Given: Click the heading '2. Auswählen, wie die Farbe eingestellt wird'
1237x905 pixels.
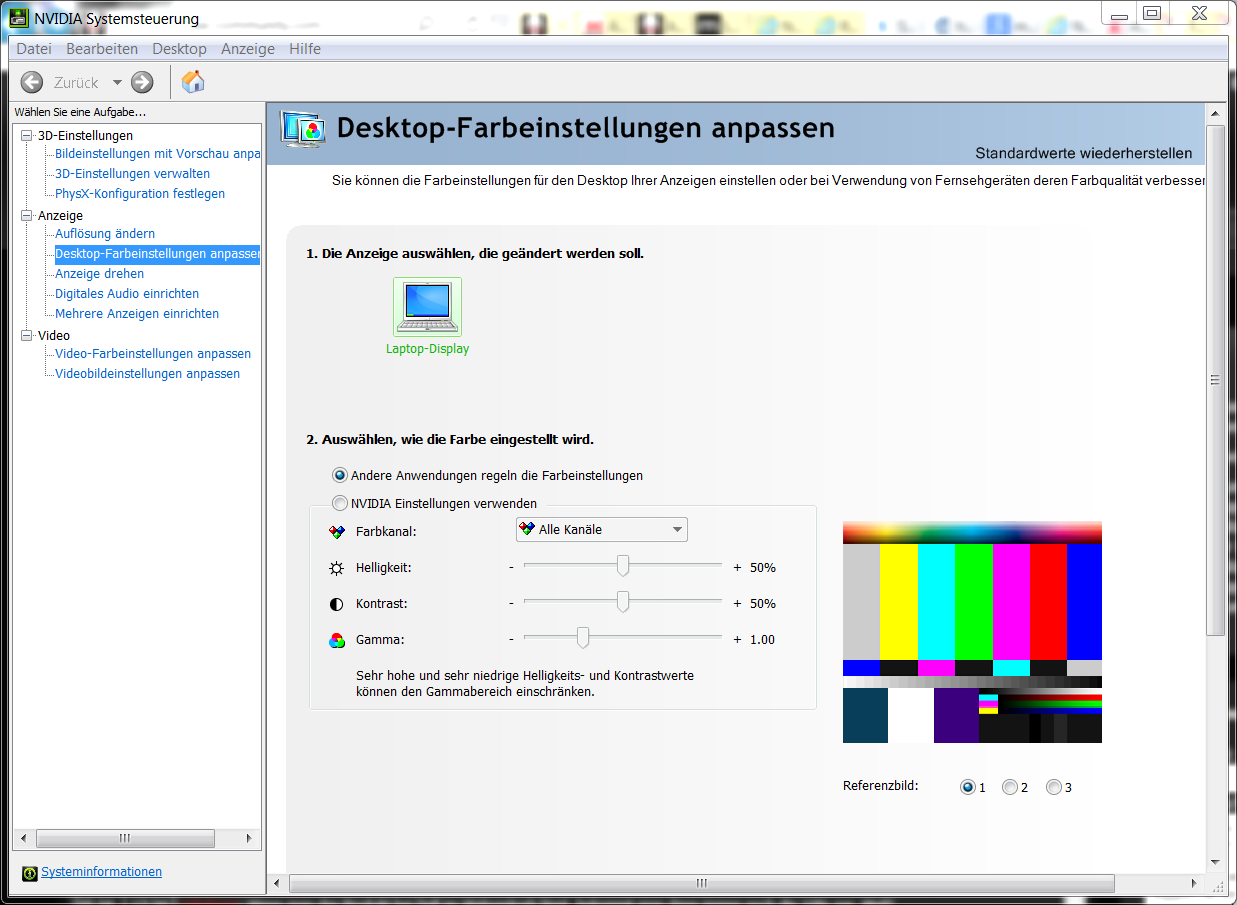Looking at the screenshot, I should (450, 440).
